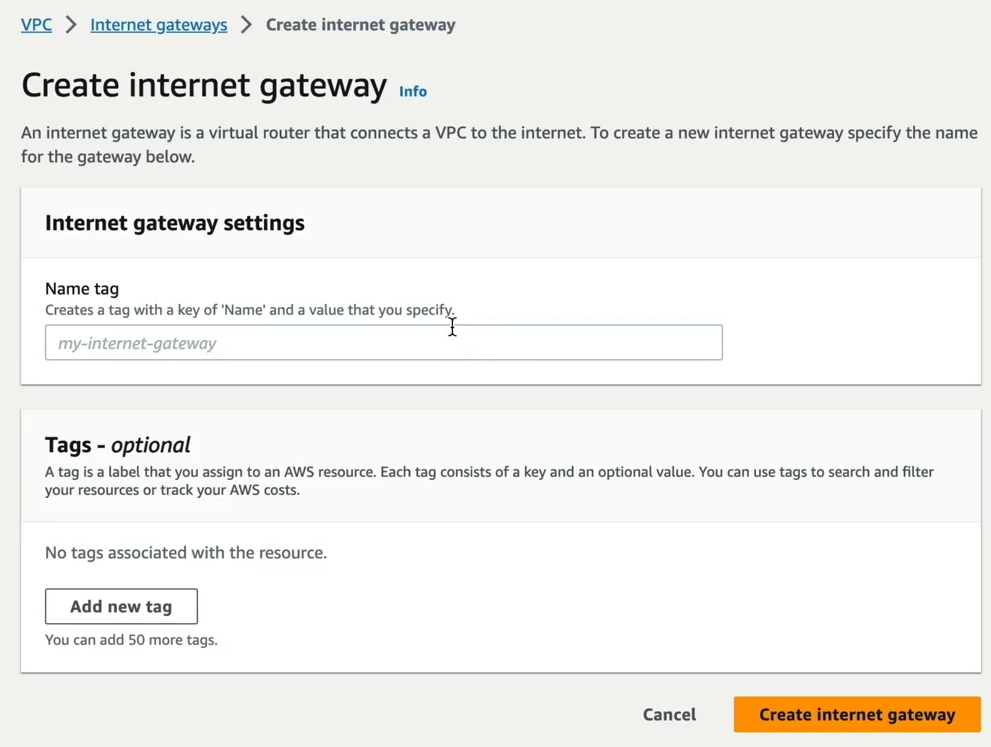
Task: Cancel the internet gateway creation
Action: [669, 714]
